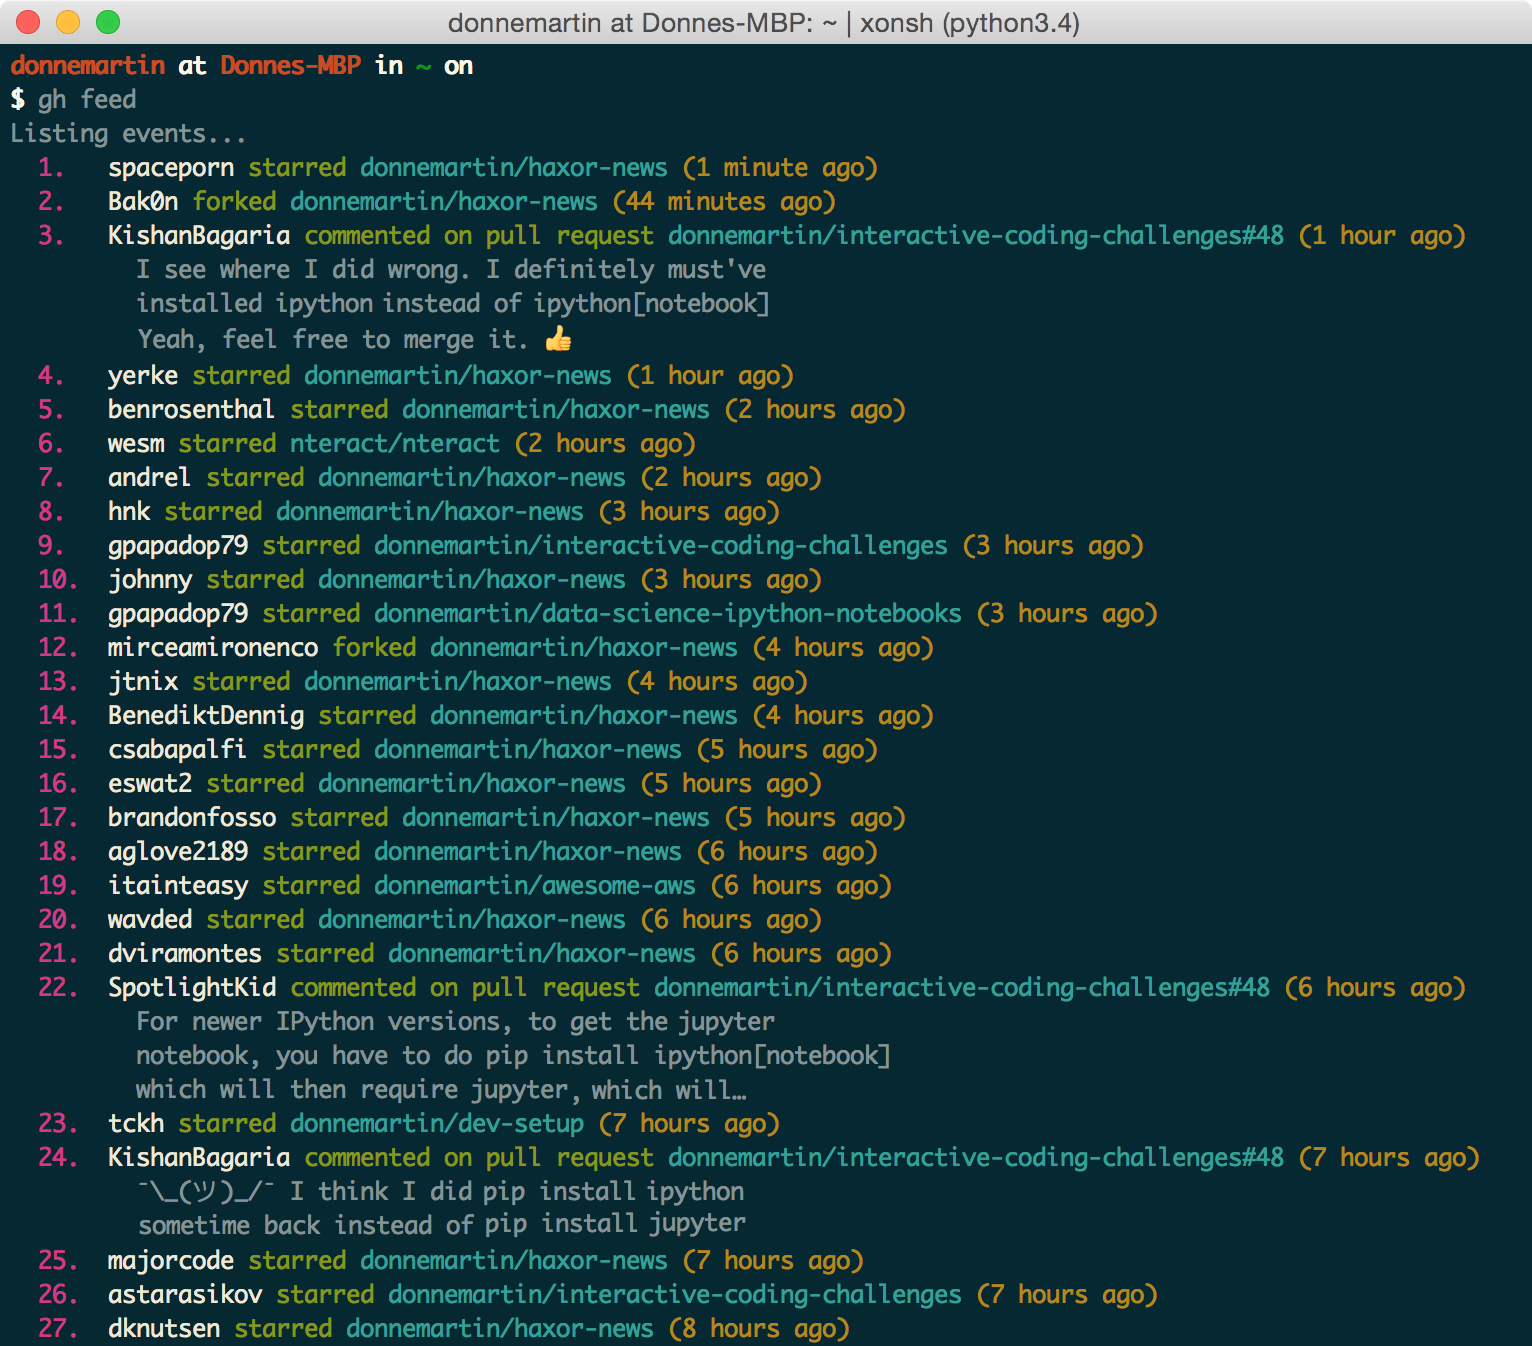The height and width of the screenshot is (1346, 1532).
Task: Click event number 27 for dknutsen
Action: 58,1328
